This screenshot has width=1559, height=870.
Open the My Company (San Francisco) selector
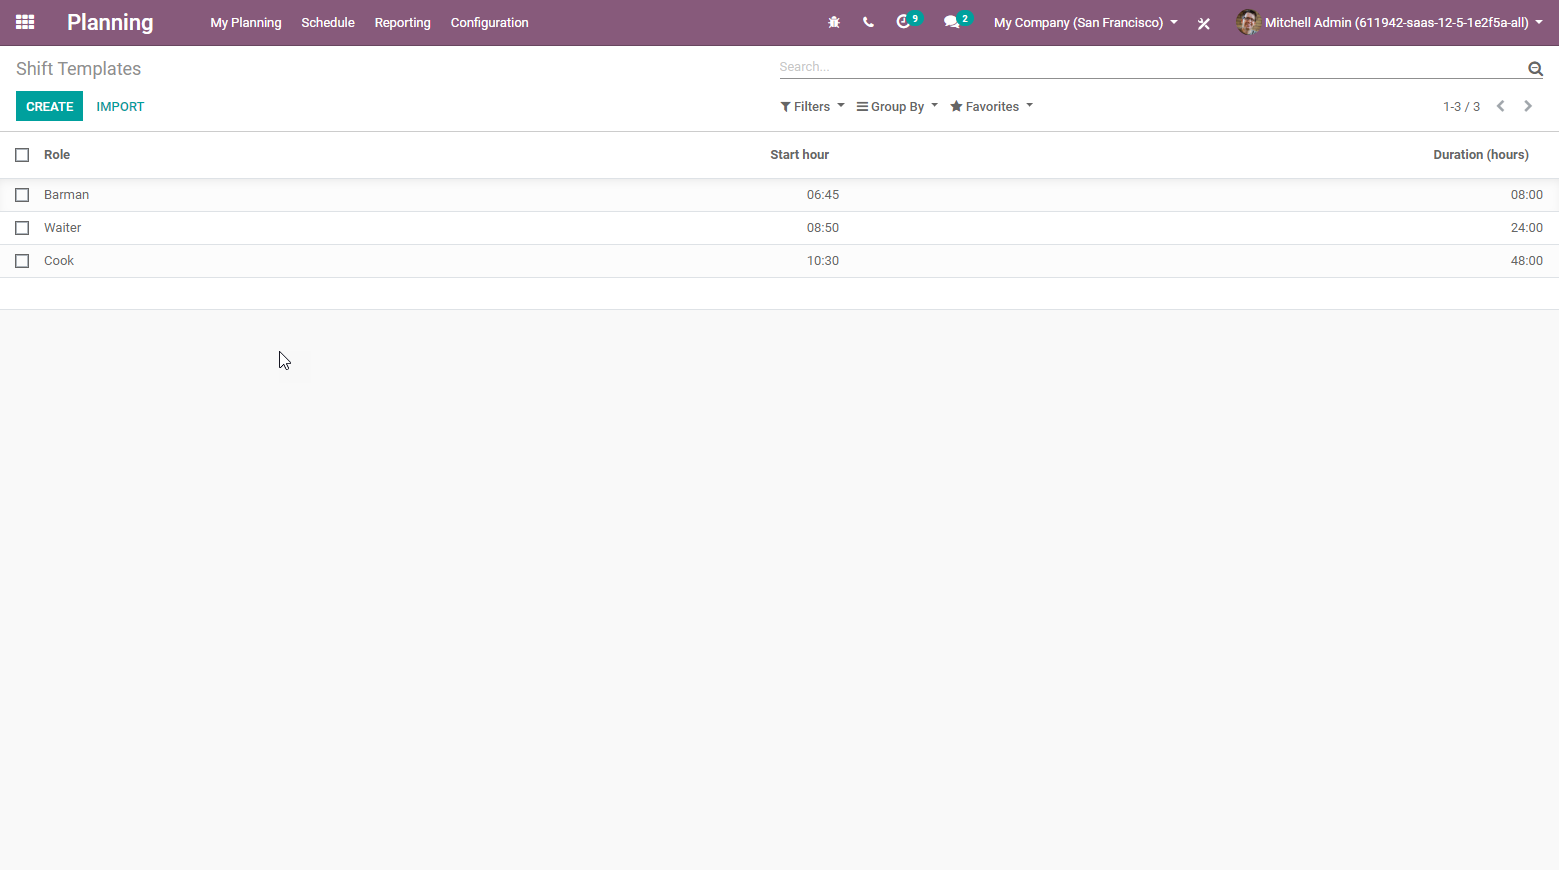pyautogui.click(x=1084, y=22)
